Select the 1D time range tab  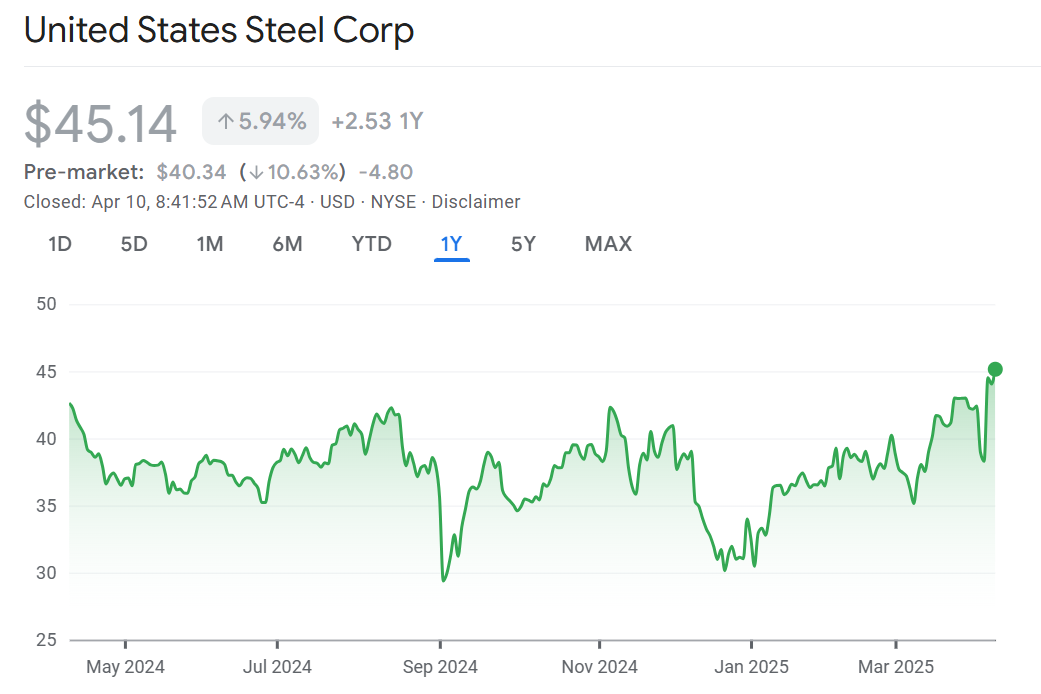click(x=60, y=244)
